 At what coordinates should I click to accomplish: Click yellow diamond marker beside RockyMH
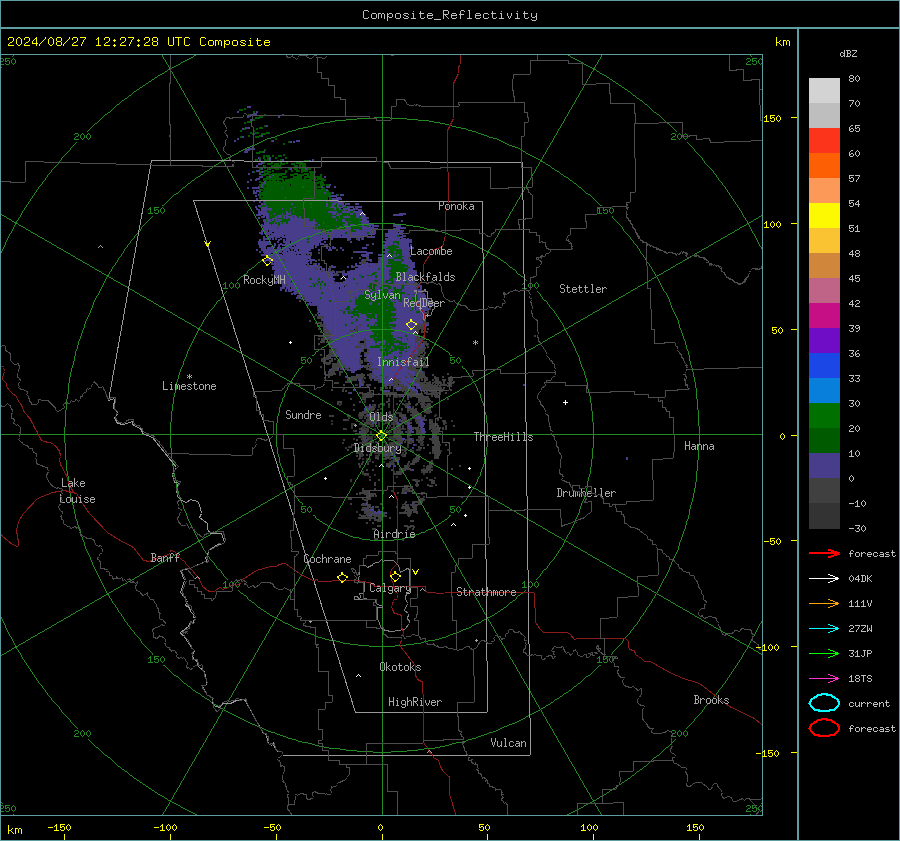pyautogui.click(x=267, y=261)
